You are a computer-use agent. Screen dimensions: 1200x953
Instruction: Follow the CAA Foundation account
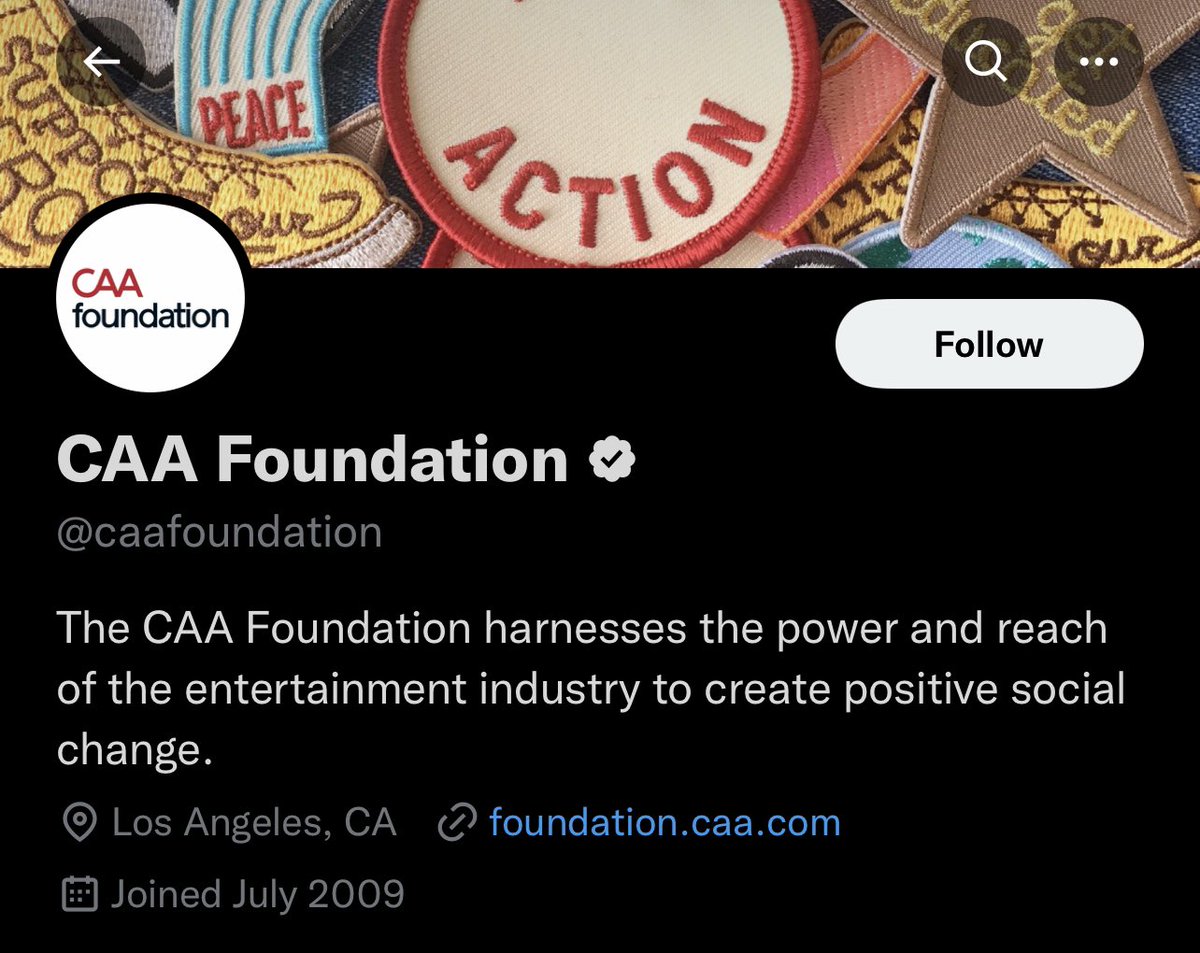click(988, 344)
